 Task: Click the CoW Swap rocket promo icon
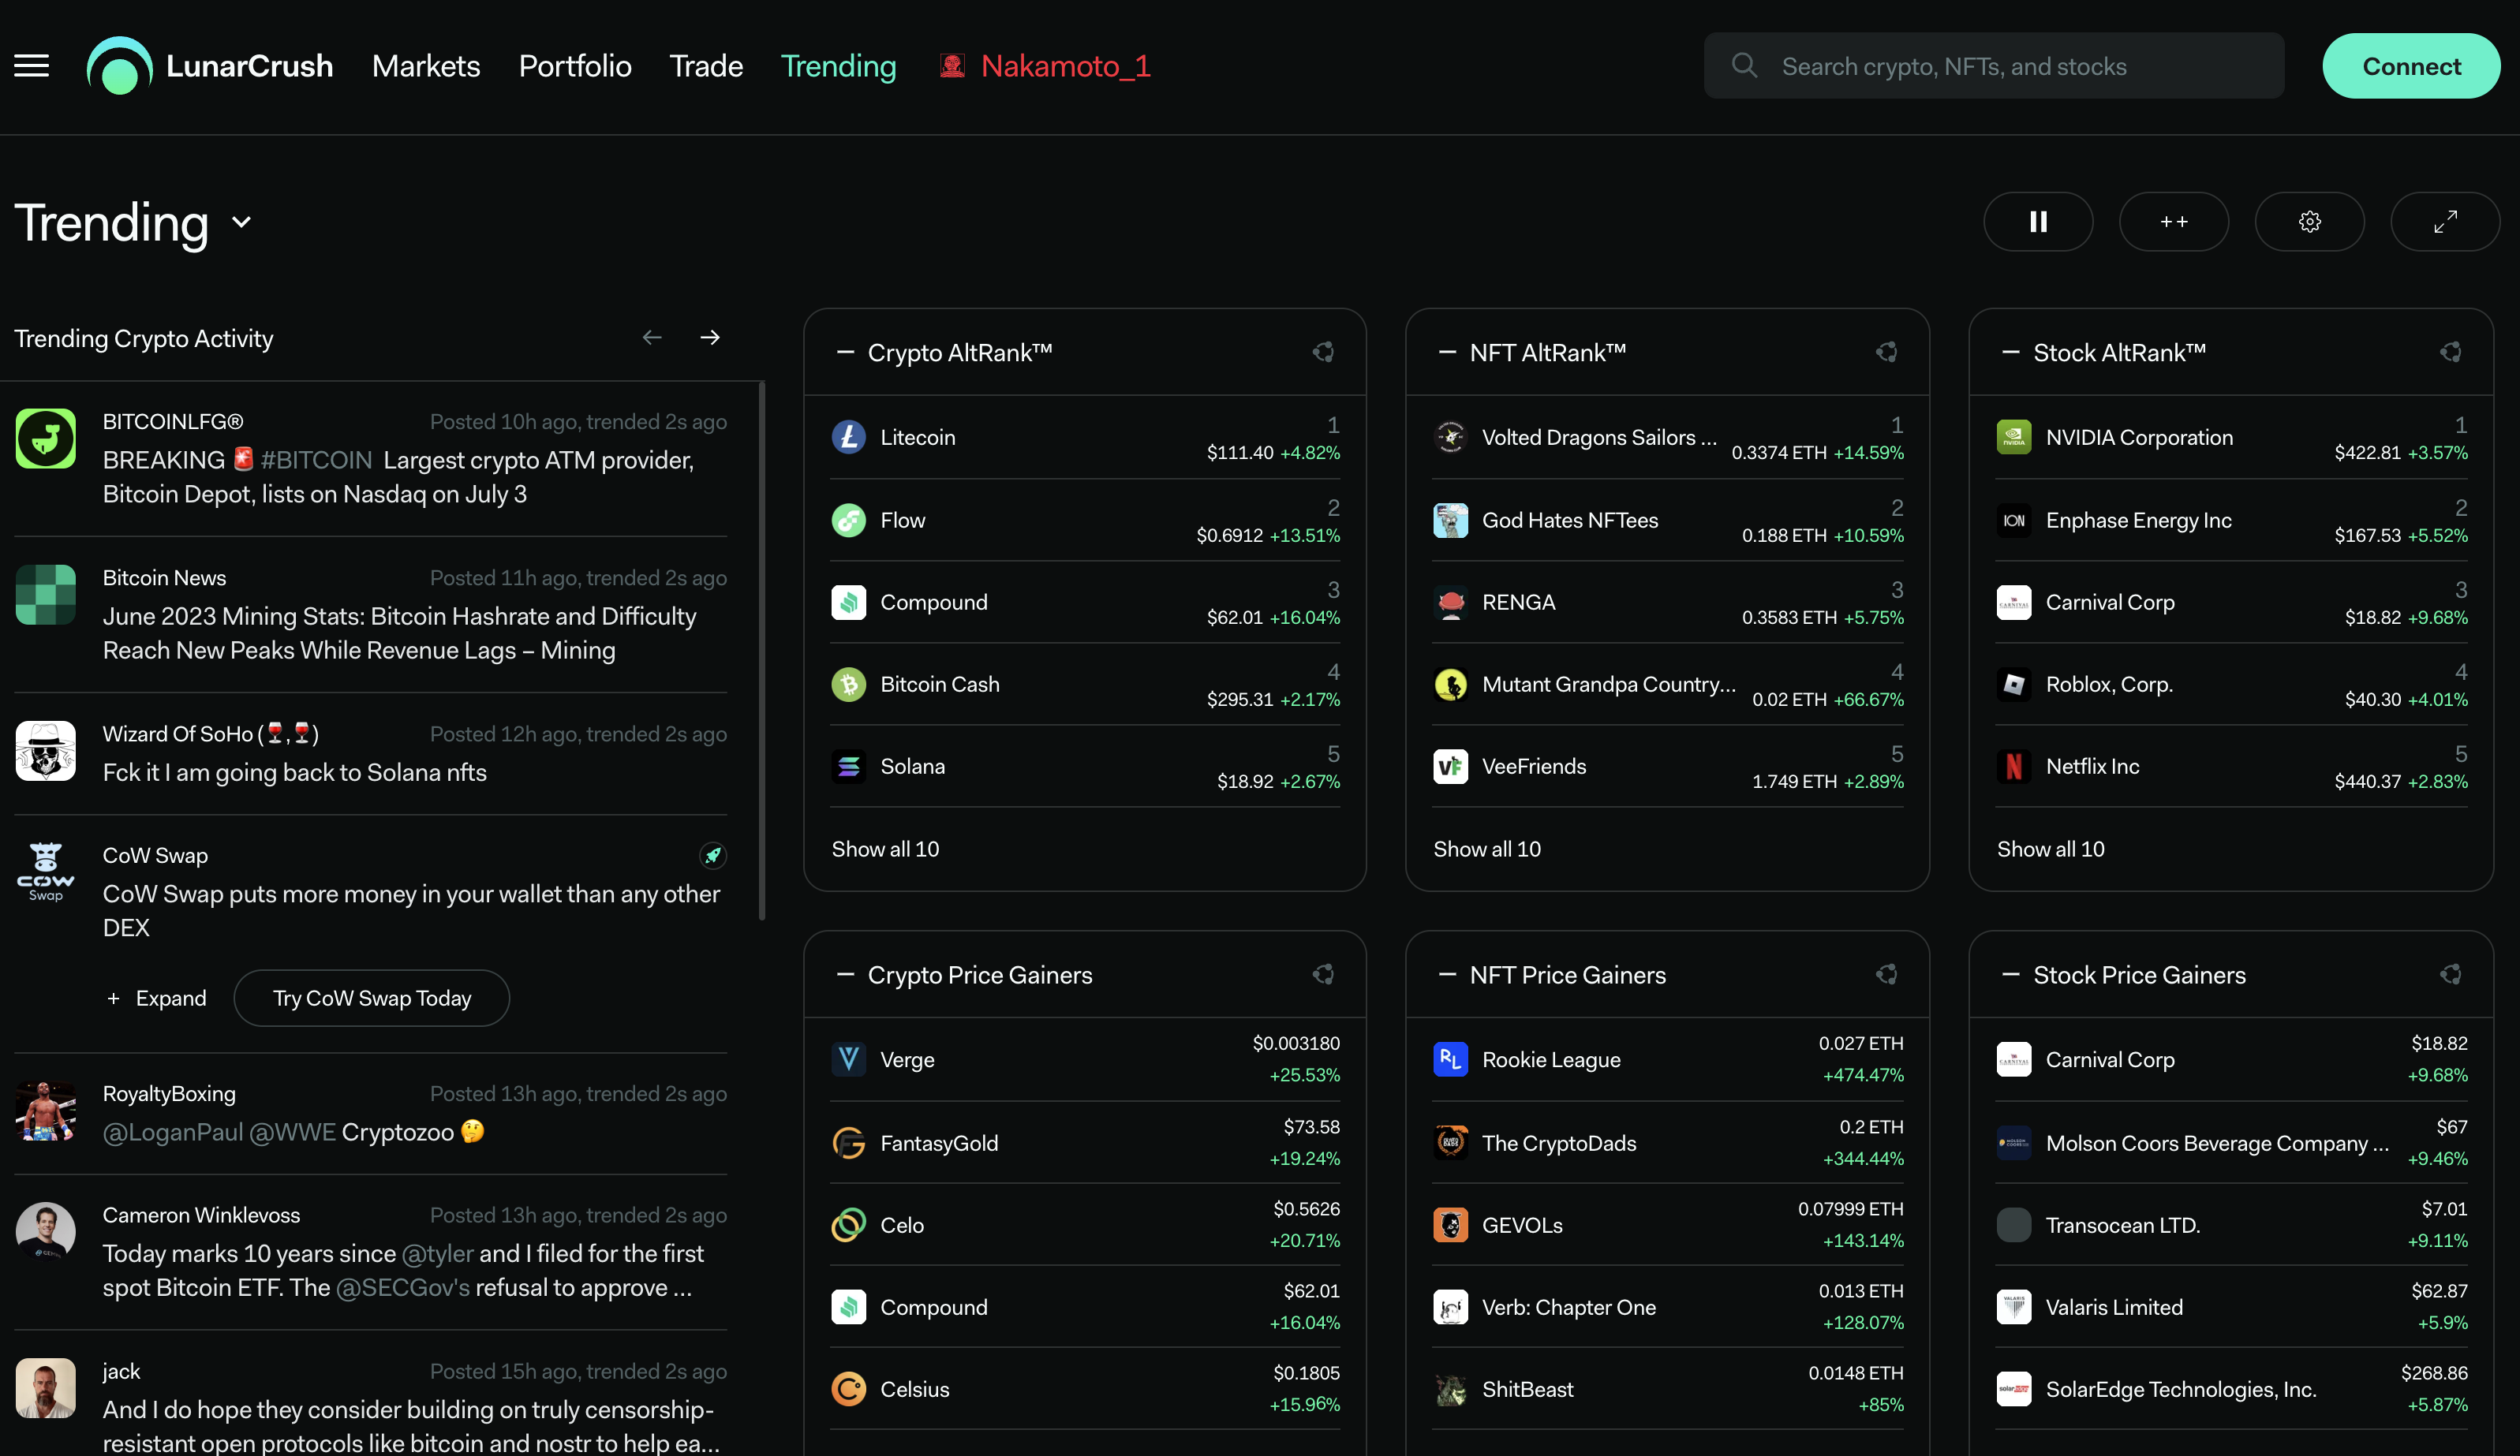(712, 855)
